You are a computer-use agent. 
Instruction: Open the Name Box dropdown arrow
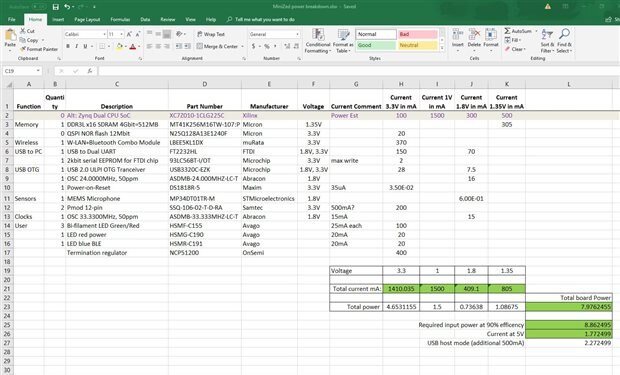[38, 71]
